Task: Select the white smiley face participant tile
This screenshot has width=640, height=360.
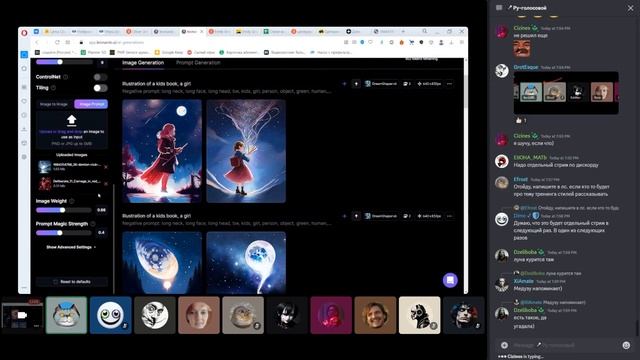Action: (x=111, y=315)
